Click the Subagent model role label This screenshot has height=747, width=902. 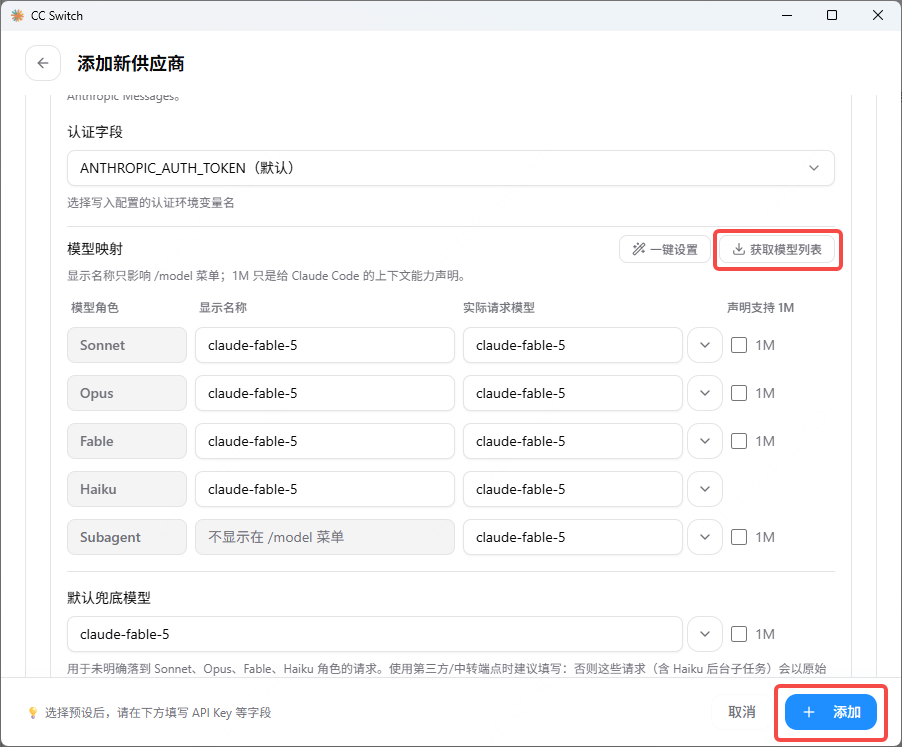[x=127, y=537]
